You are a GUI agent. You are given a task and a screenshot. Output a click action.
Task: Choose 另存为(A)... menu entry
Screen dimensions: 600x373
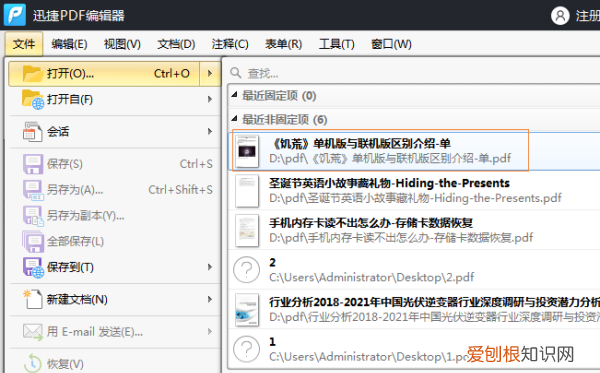click(114, 190)
